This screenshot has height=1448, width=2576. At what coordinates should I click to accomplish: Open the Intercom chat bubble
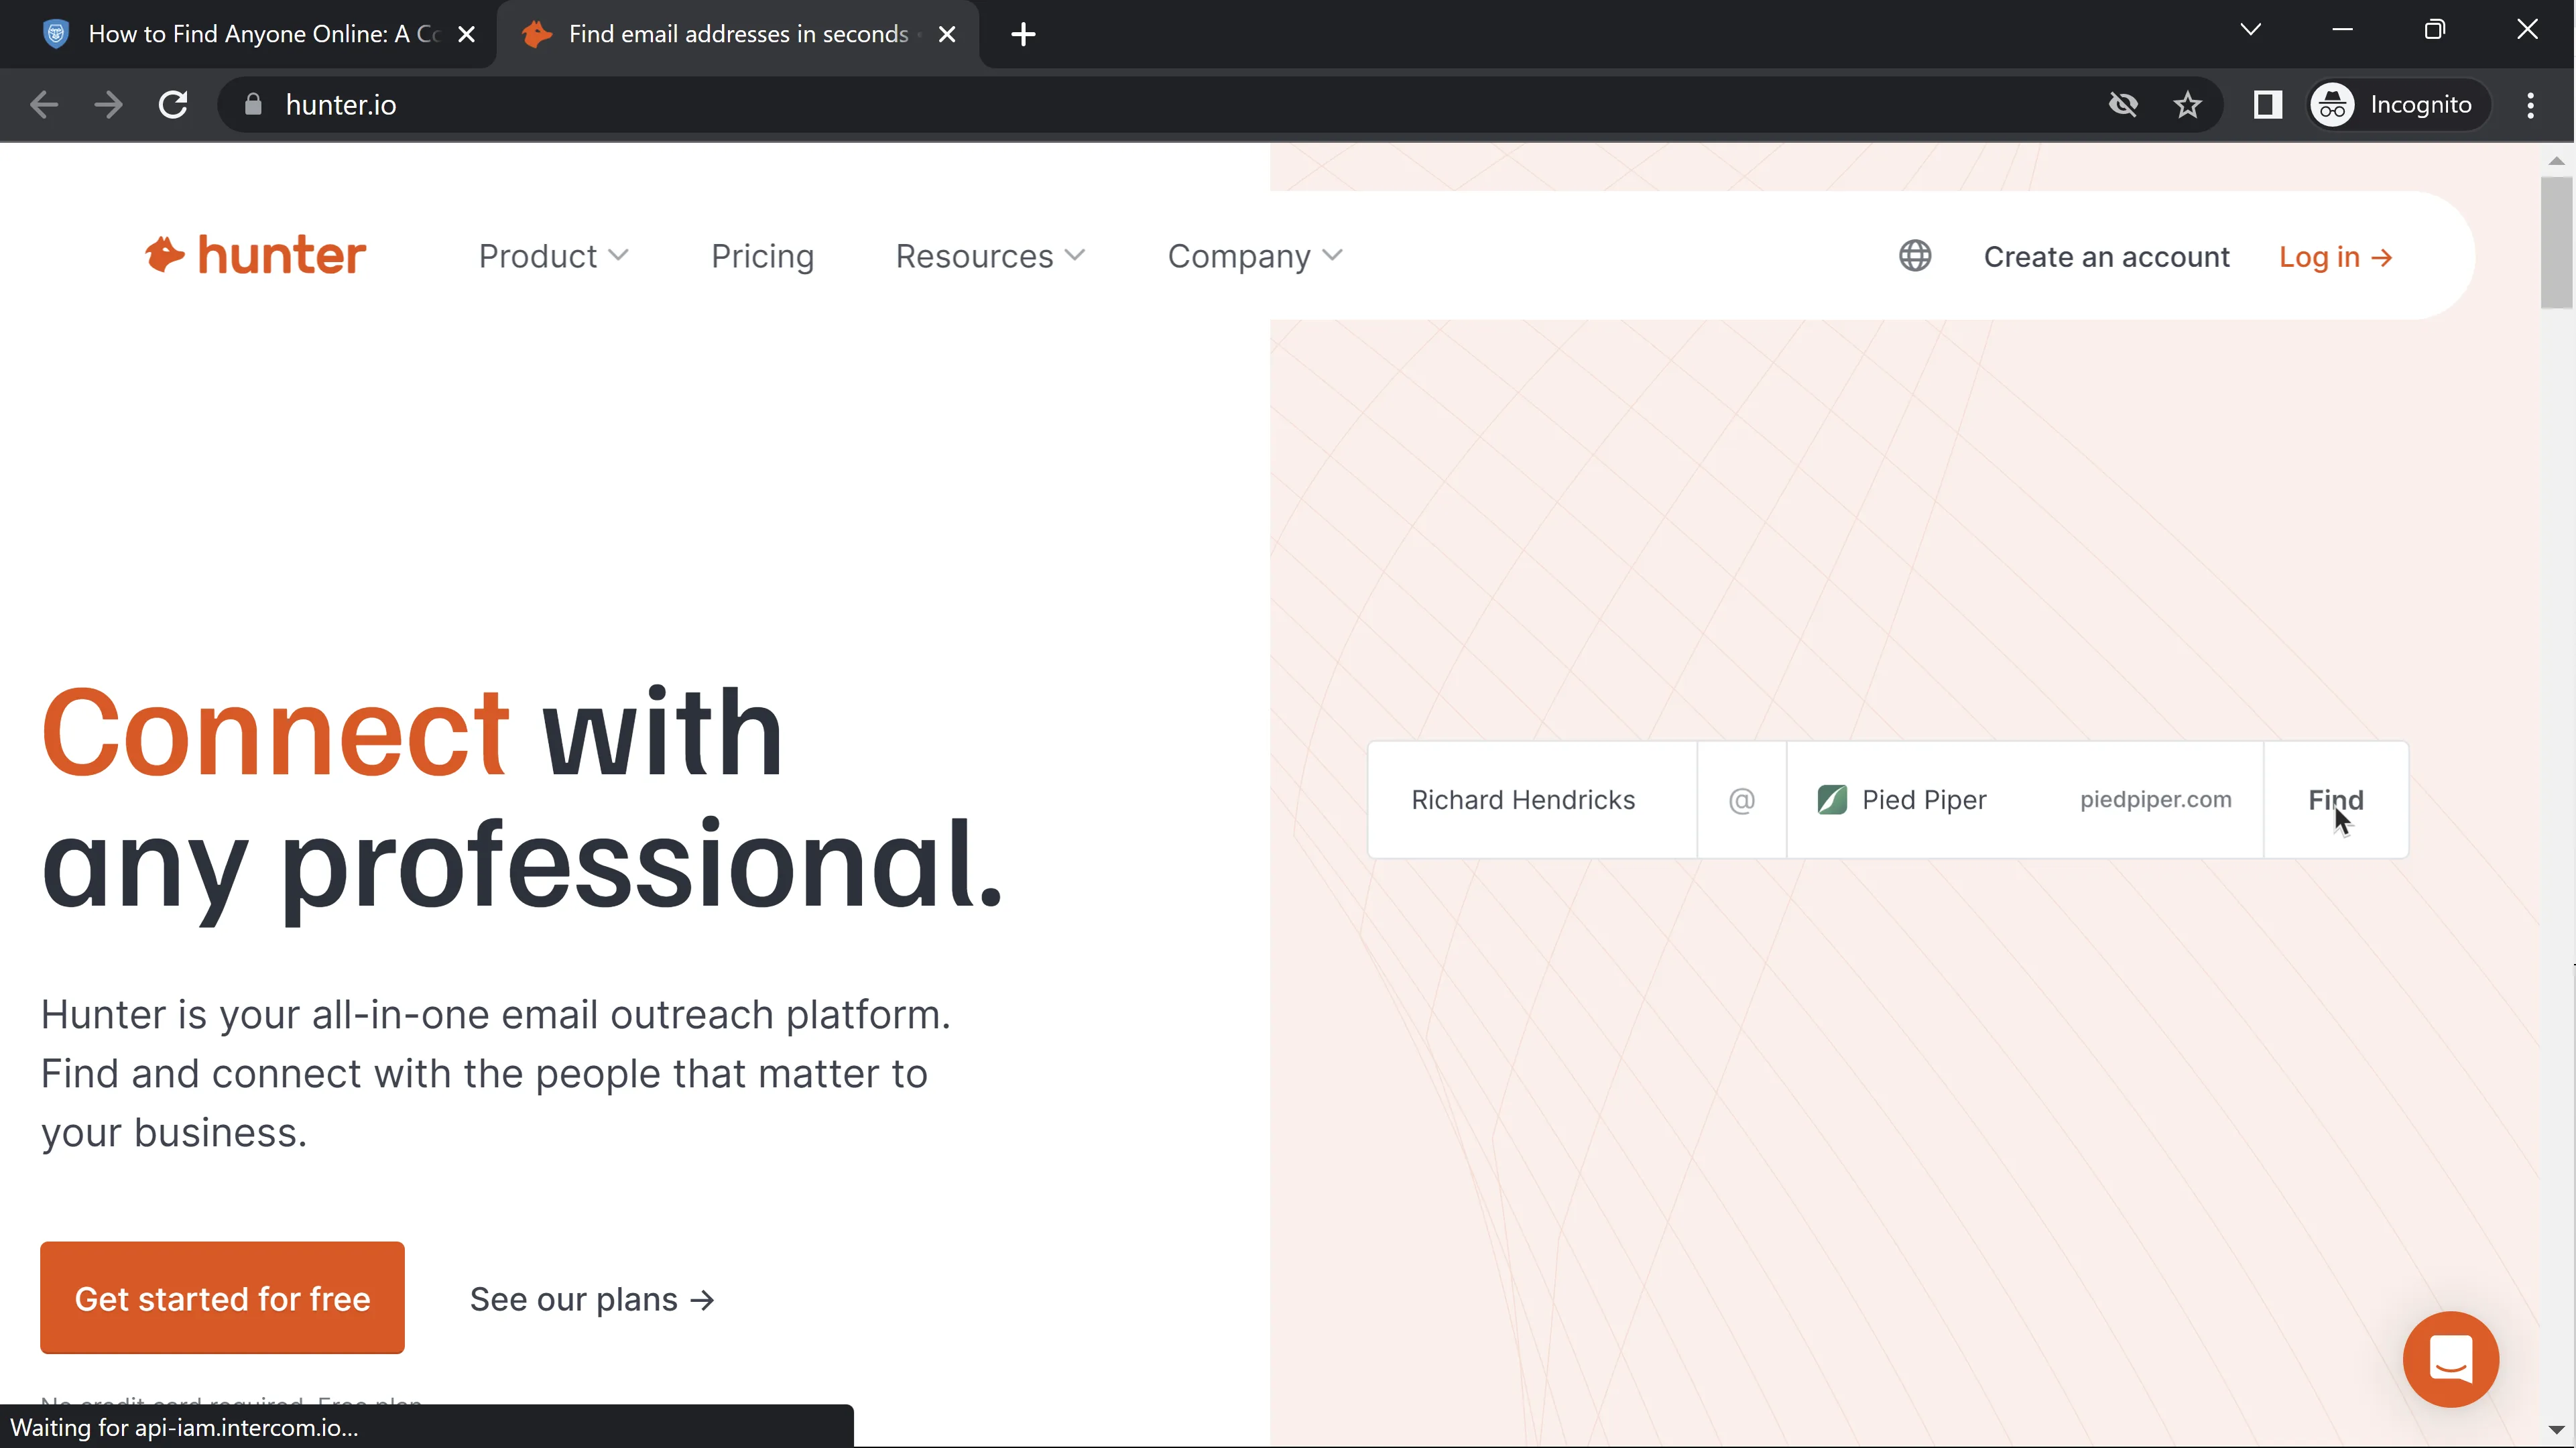point(2450,1359)
